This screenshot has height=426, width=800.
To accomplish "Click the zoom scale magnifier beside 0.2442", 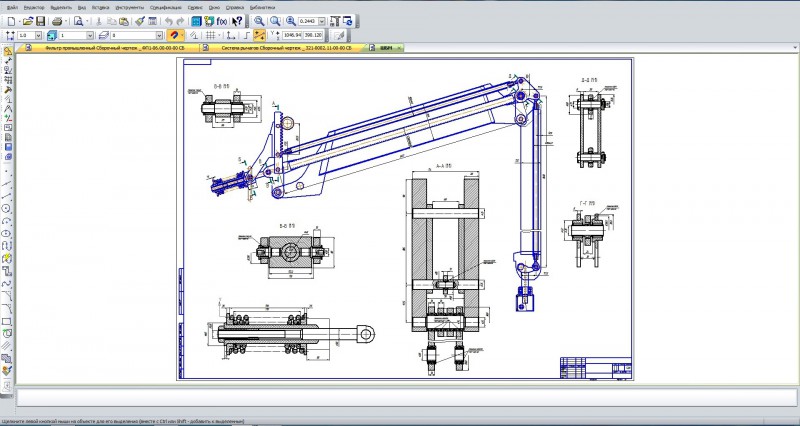I will (291, 21).
